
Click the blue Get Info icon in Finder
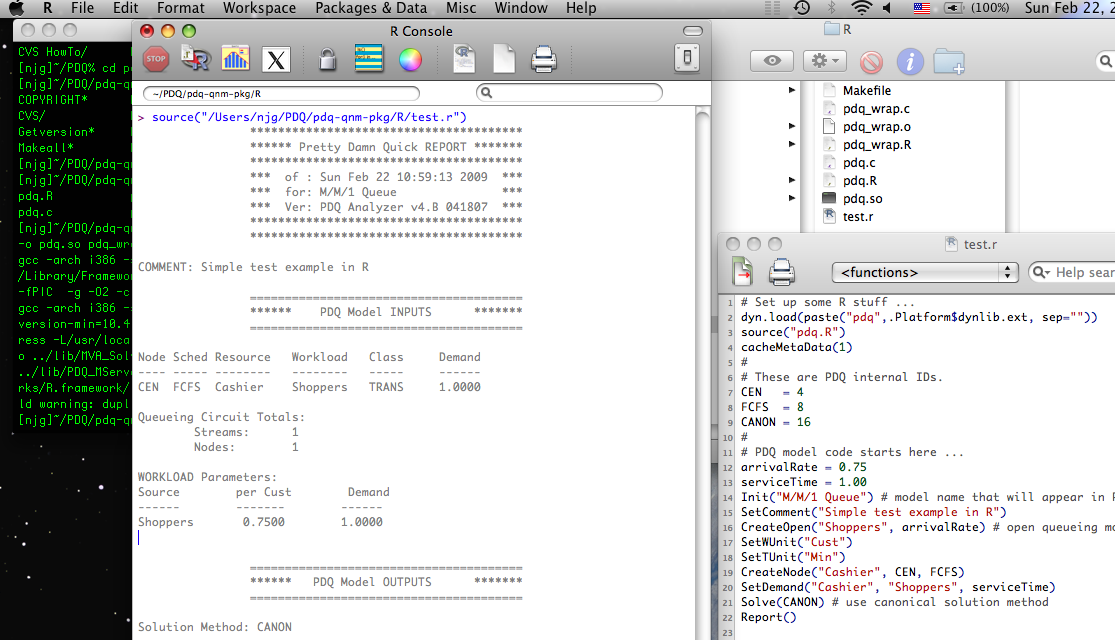pyautogui.click(x=910, y=62)
